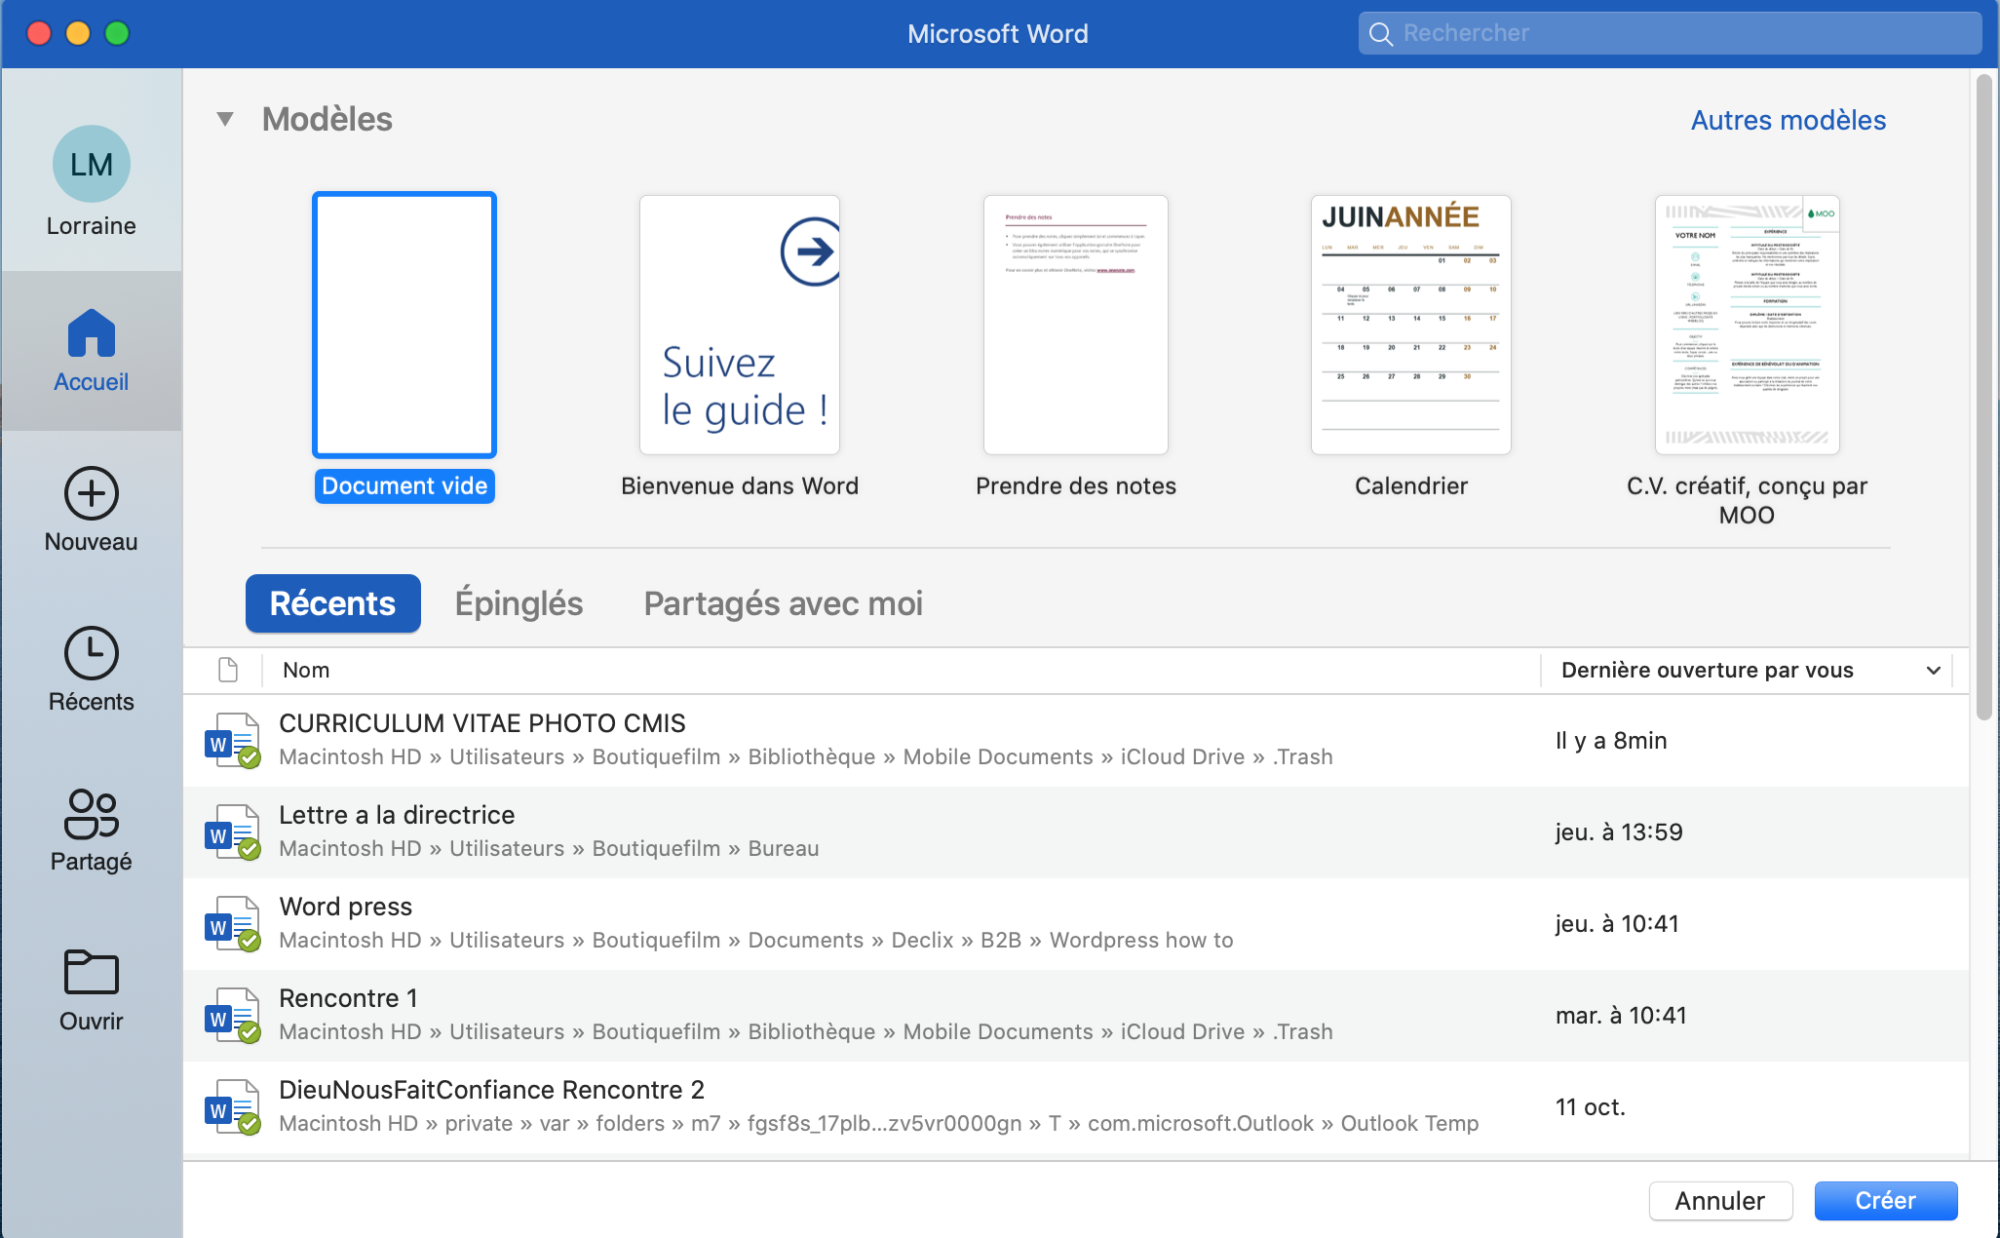Click the 'jeu. à 13:59' timestamp
Screen dimensions: 2000x1238
1619,832
